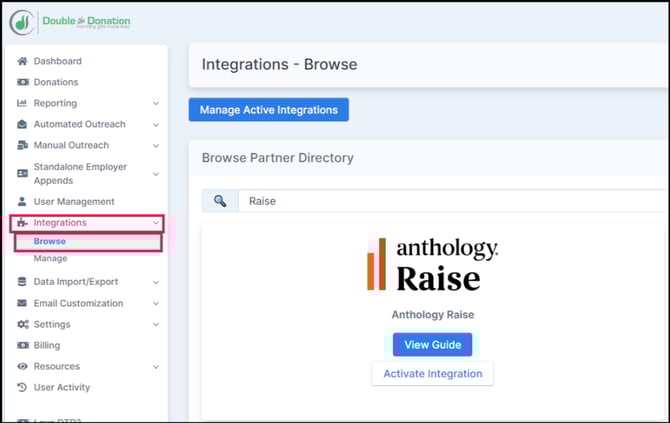The image size is (670, 423).
Task: Click the magnifying glass search icon
Action: [x=220, y=201]
